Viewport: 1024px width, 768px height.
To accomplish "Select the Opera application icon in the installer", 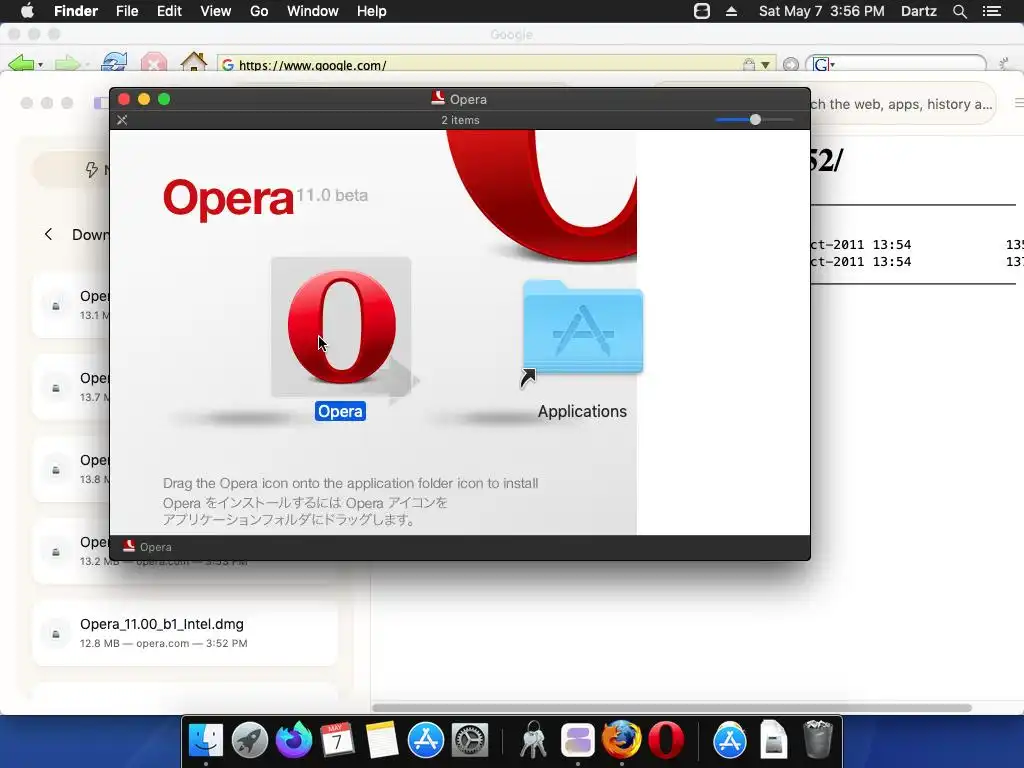I will point(341,327).
